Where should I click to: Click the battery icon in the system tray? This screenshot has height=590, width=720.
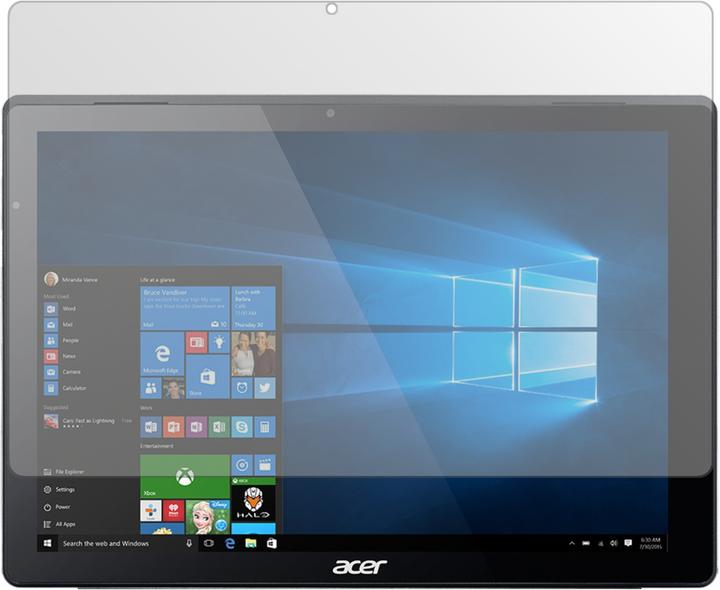point(586,543)
